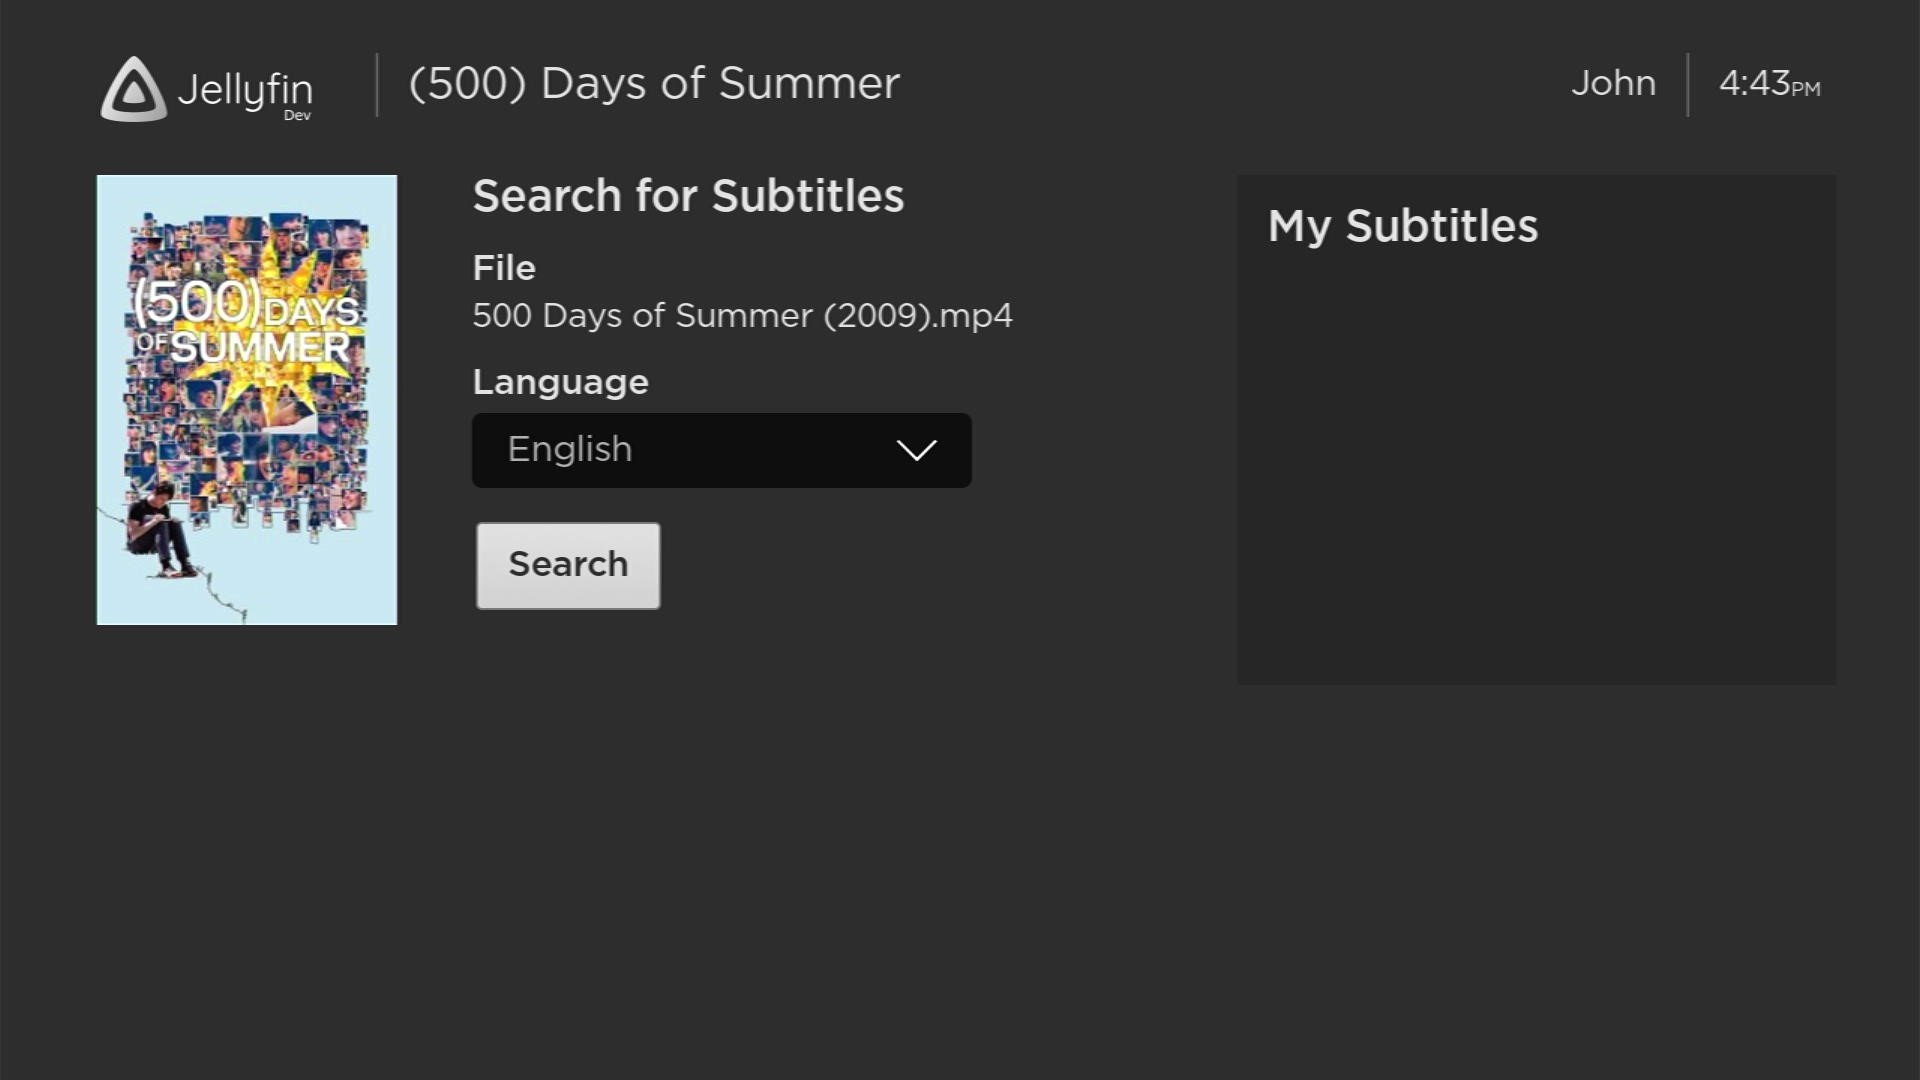Click the empty My Subtitles list area
The height and width of the screenshot is (1080, 1920).
tap(1536, 470)
